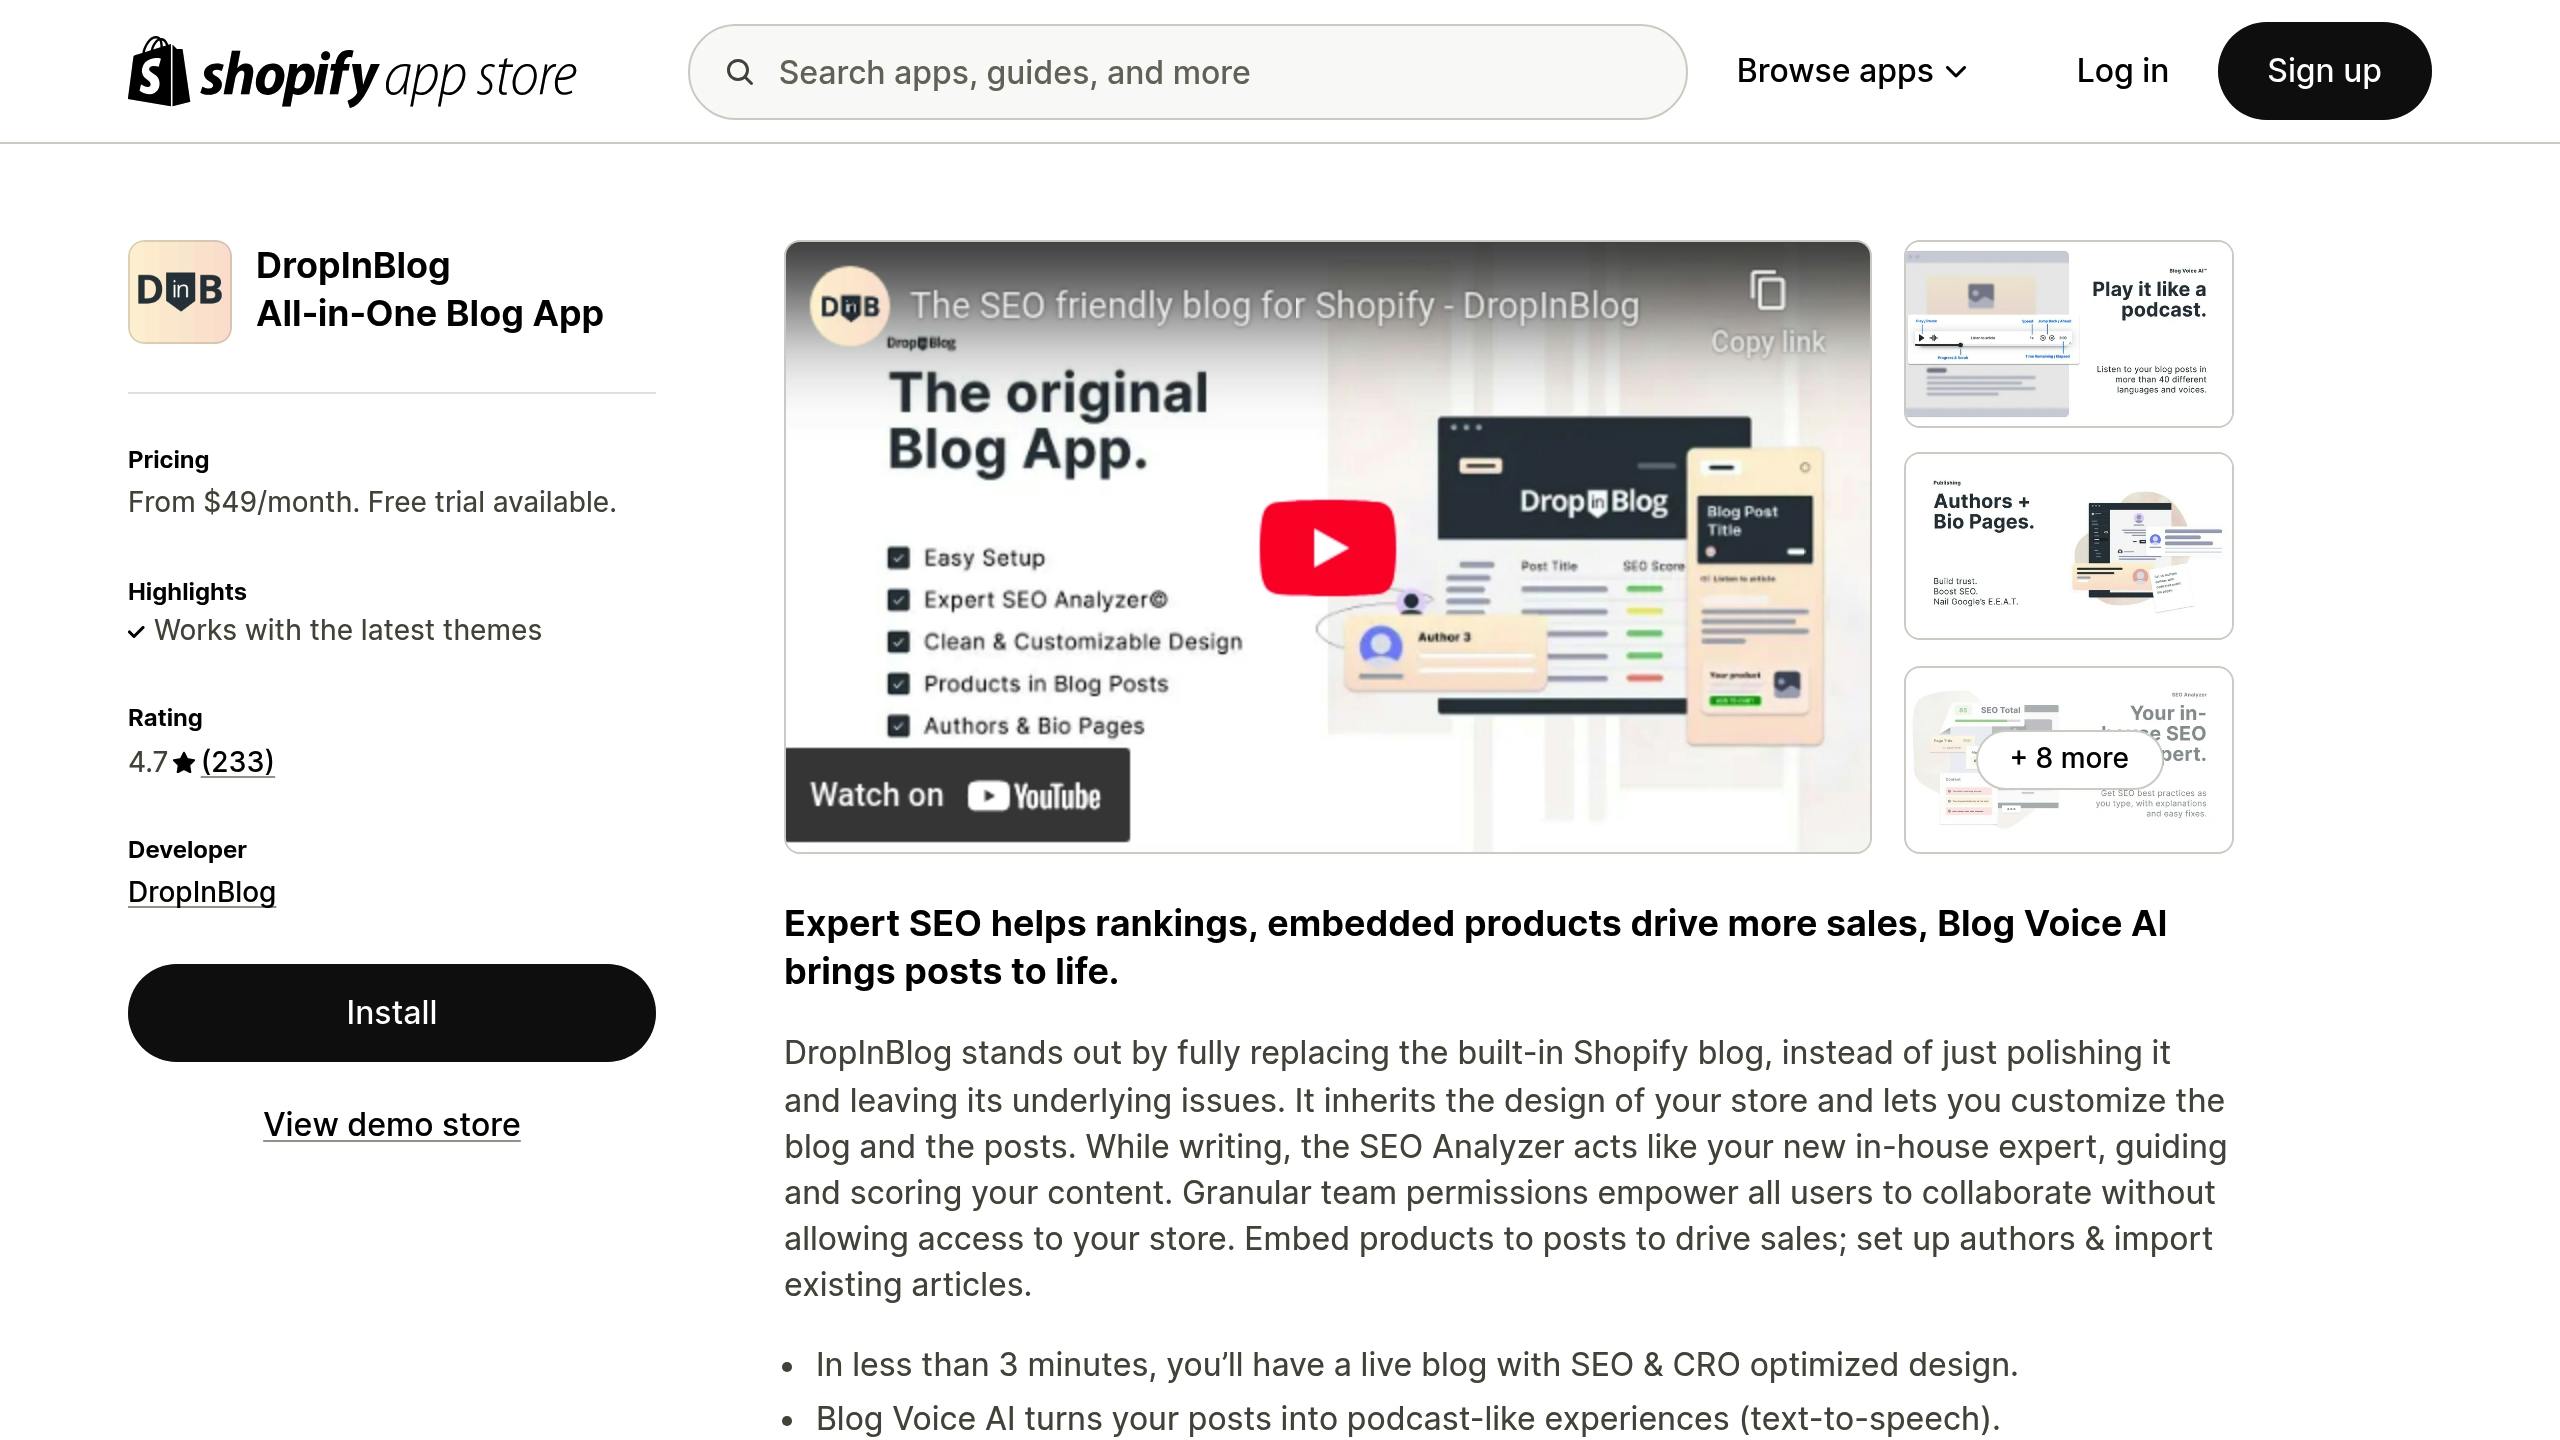Click the Expert SEO helps rankings heading
Screen dimensions: 2560x1440
1475,947
